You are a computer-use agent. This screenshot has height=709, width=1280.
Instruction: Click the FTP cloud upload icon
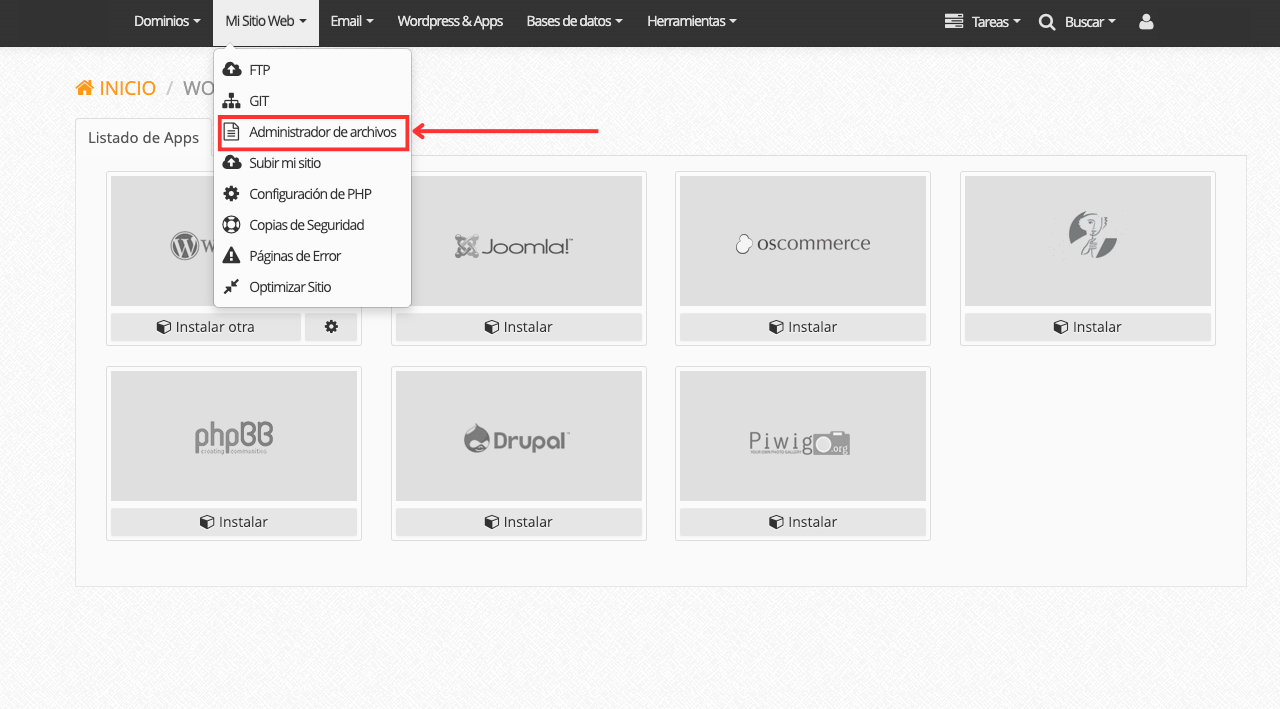231,70
